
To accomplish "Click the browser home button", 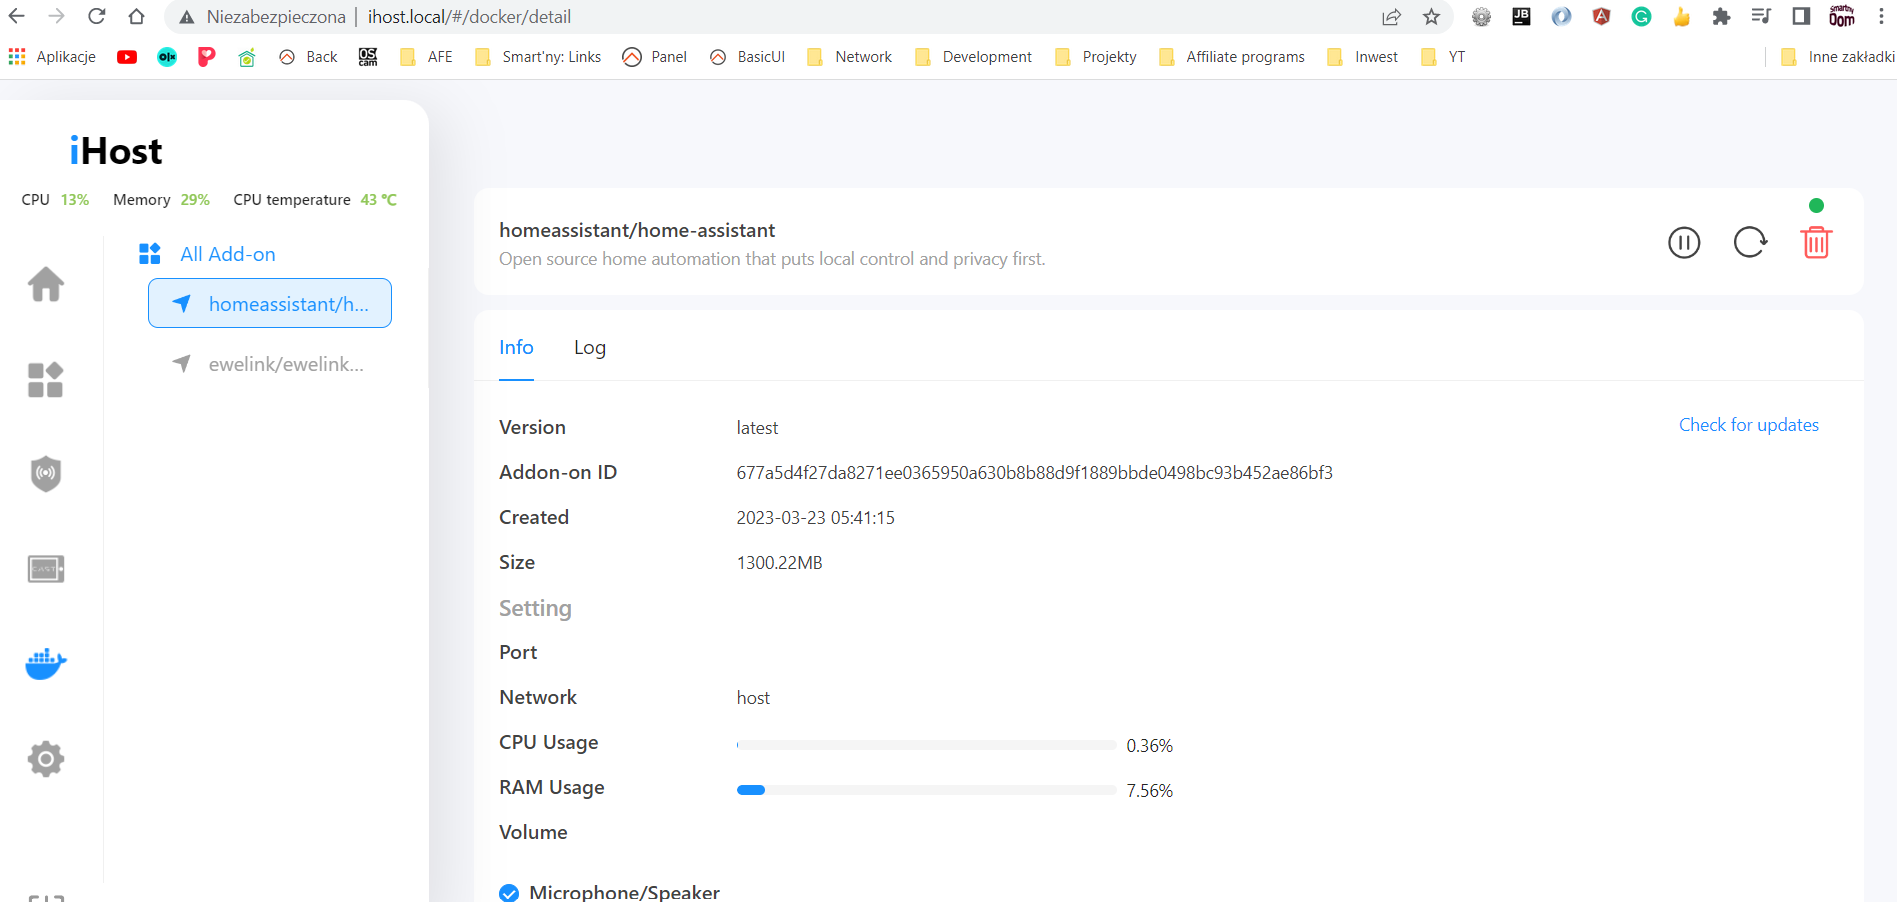I will point(136,17).
